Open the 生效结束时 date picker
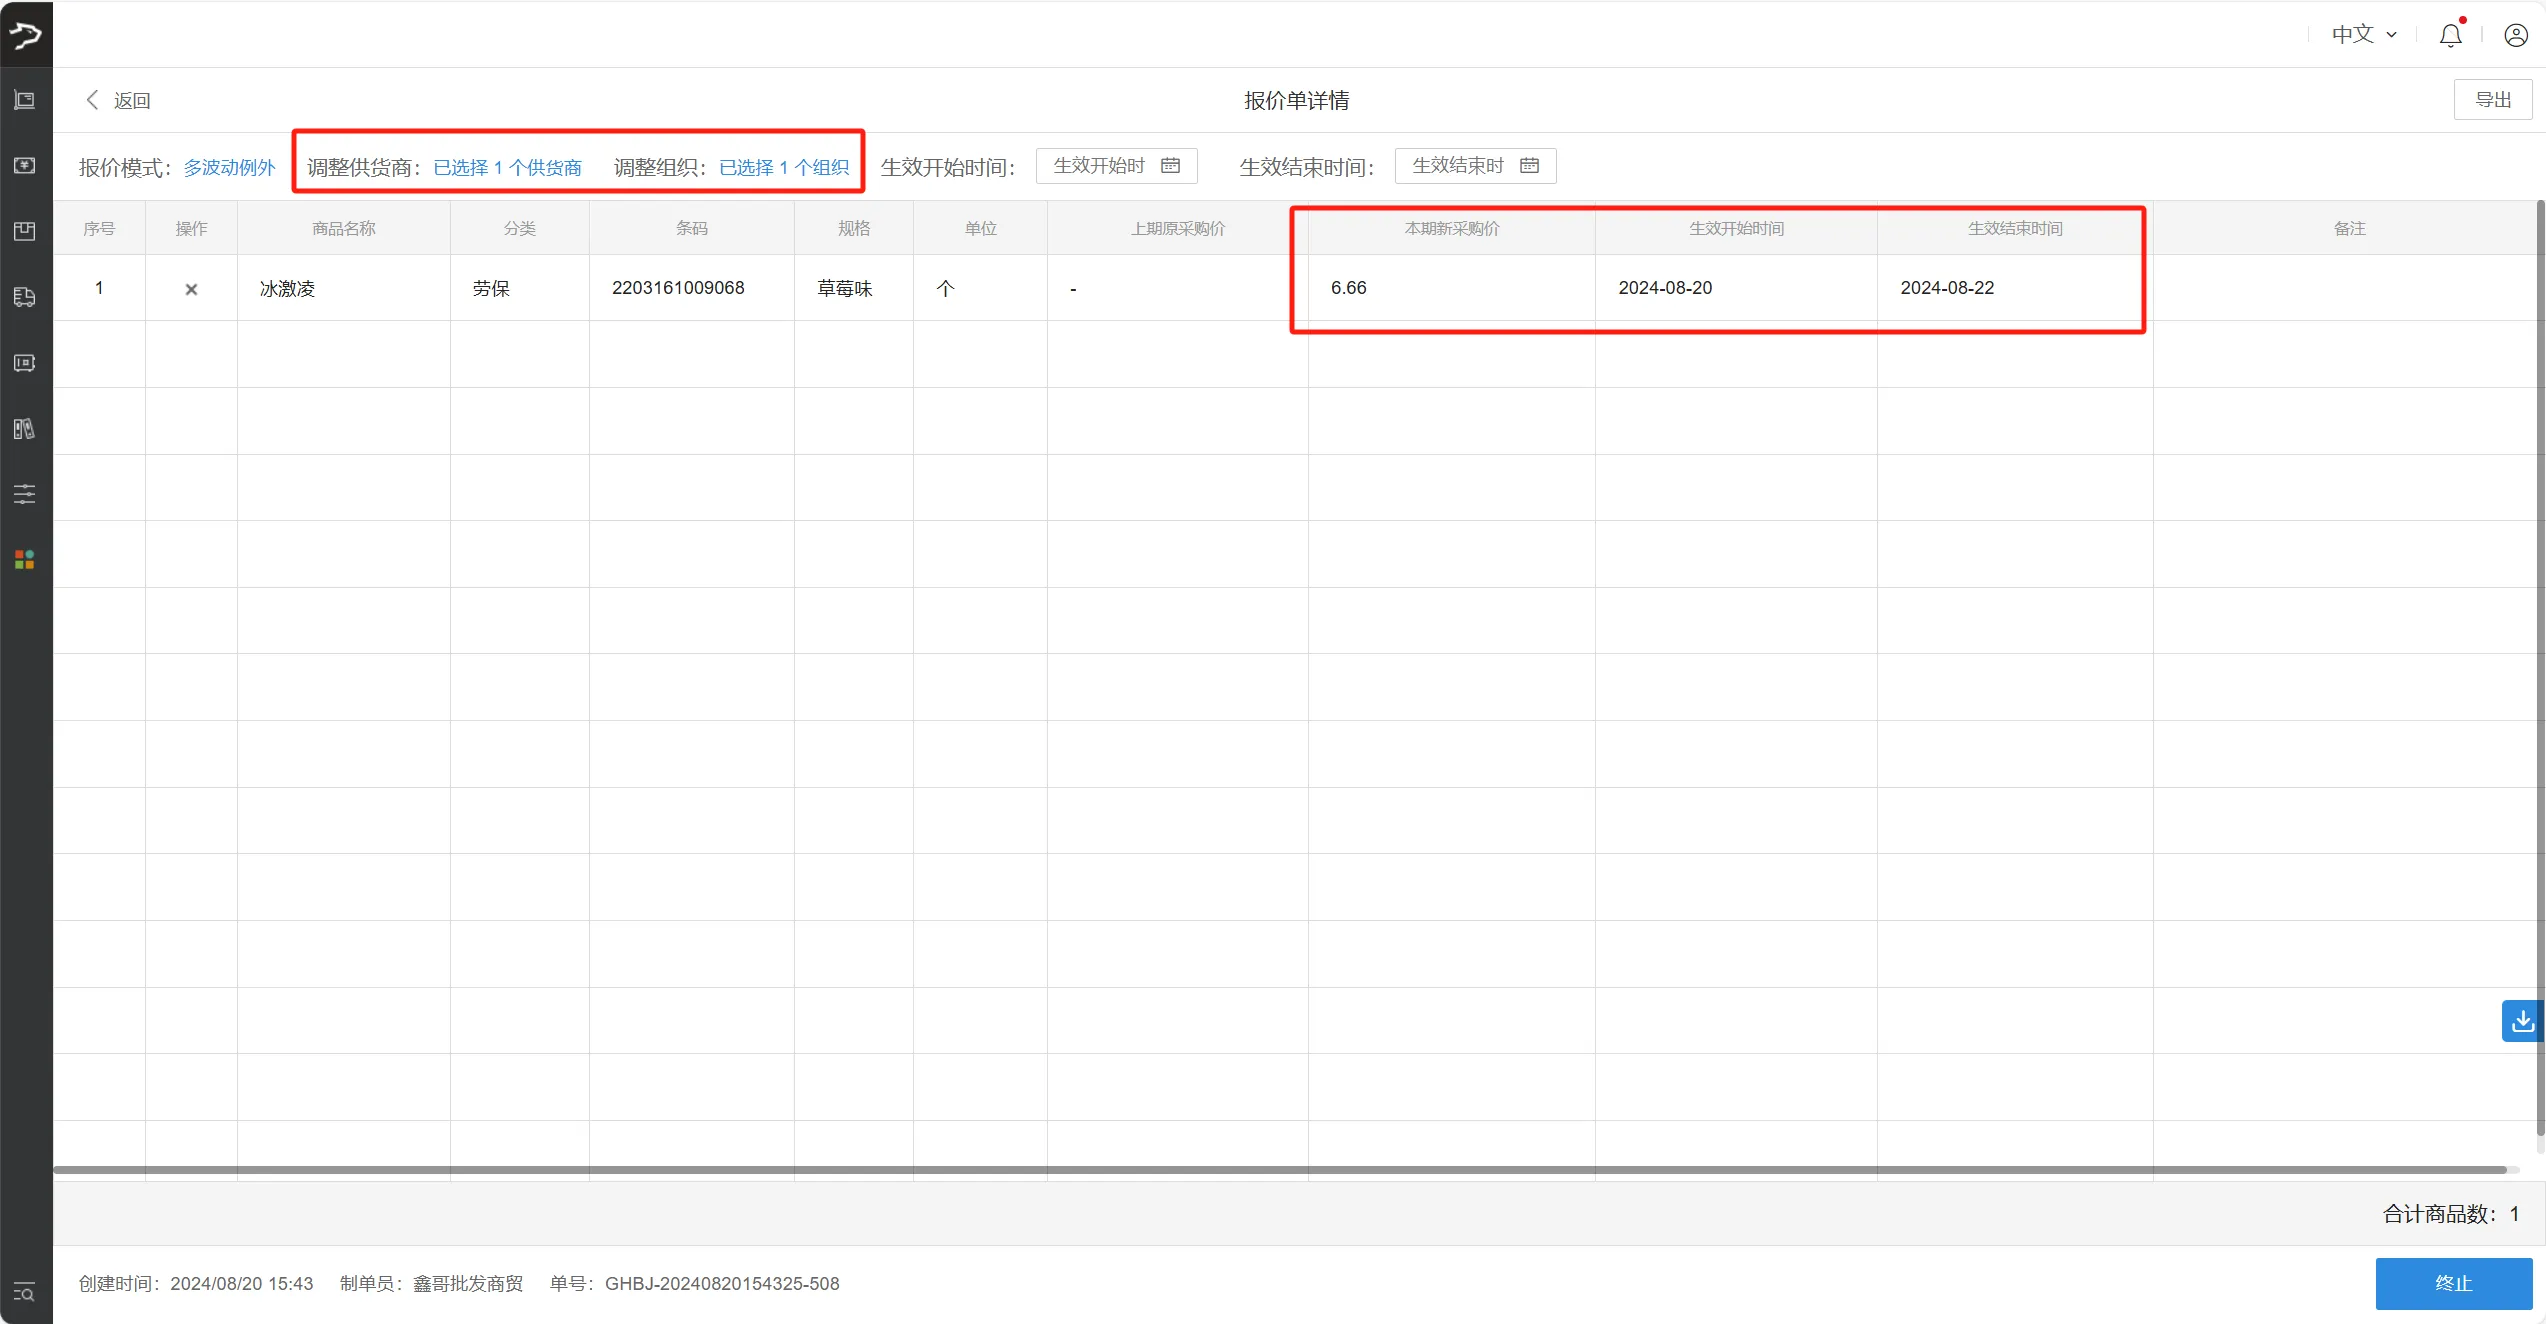This screenshot has height=1324, width=2546. (x=1475, y=165)
